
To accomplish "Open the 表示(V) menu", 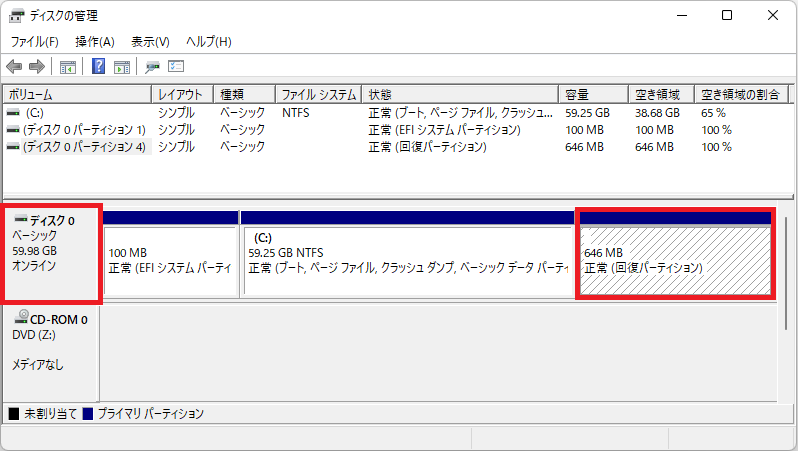I will pos(150,42).
